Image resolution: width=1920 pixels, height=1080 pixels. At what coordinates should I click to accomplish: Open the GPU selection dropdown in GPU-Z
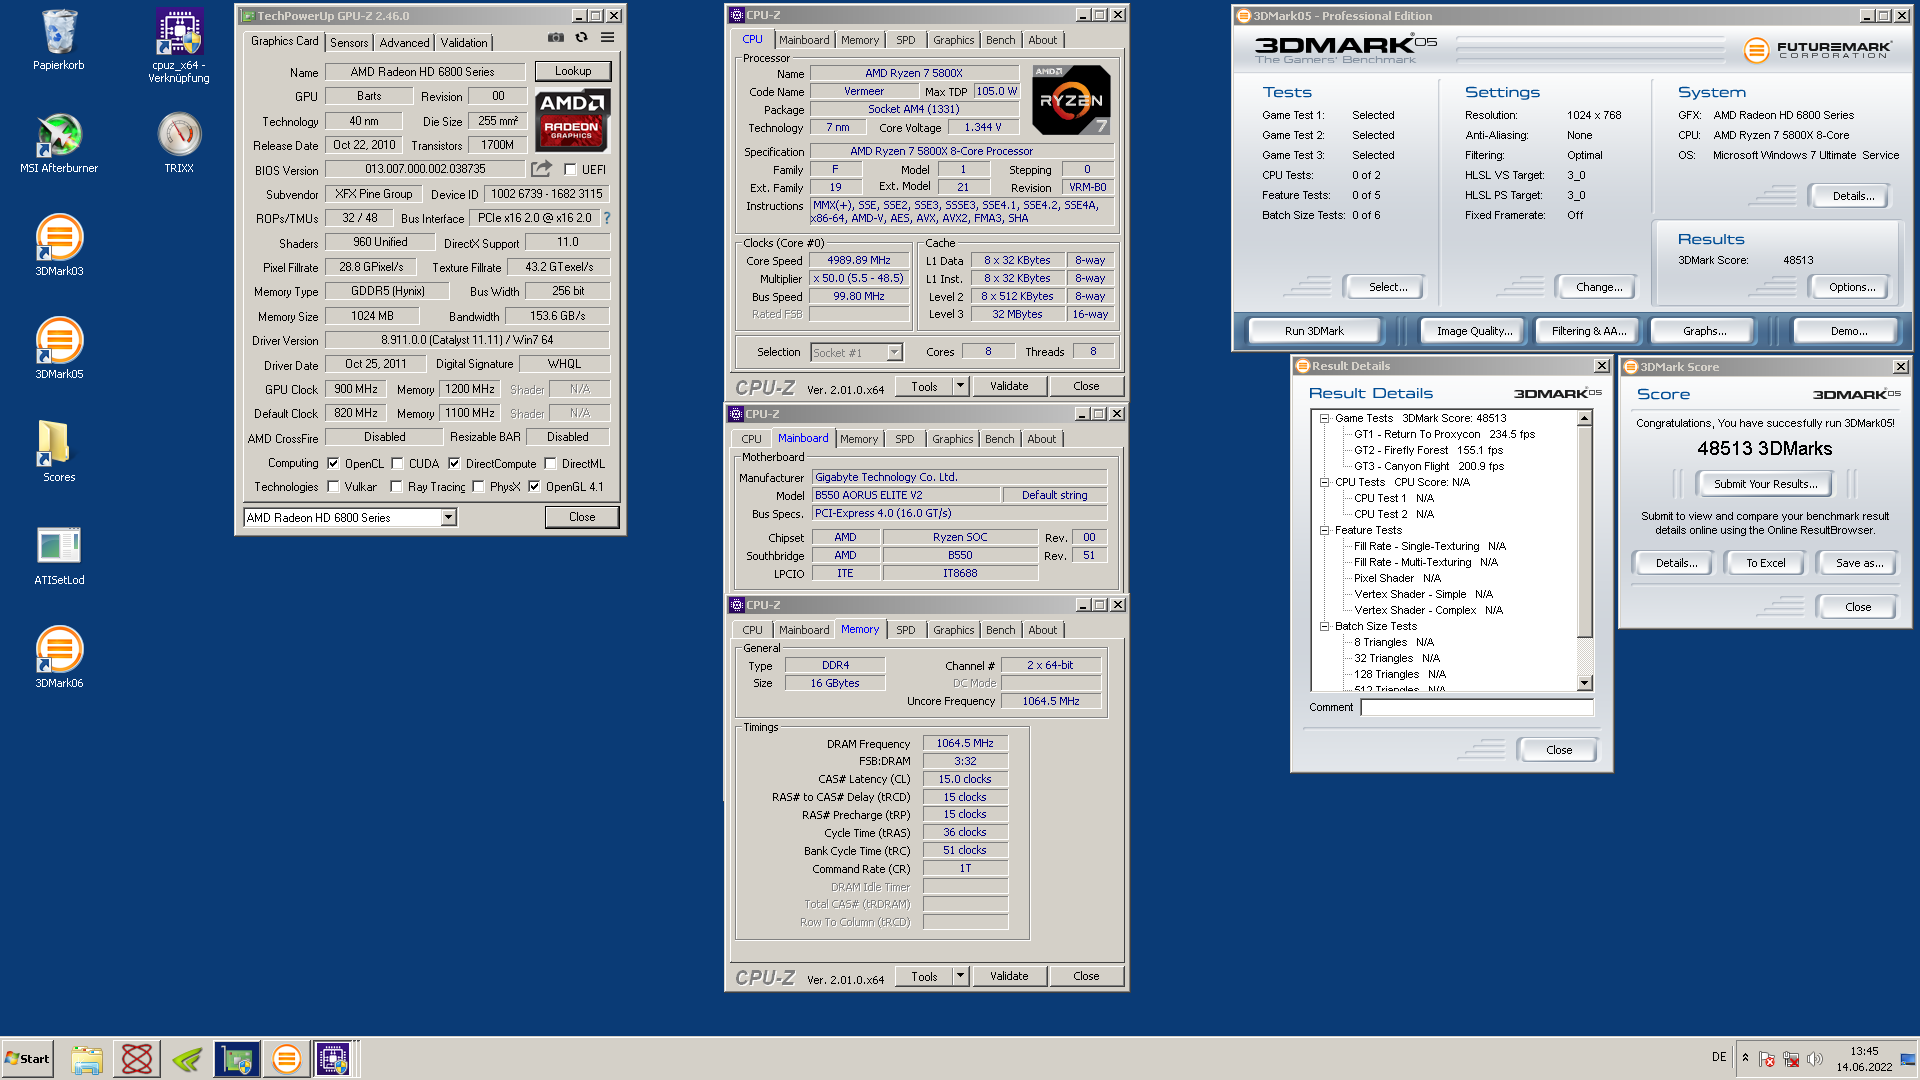click(448, 517)
